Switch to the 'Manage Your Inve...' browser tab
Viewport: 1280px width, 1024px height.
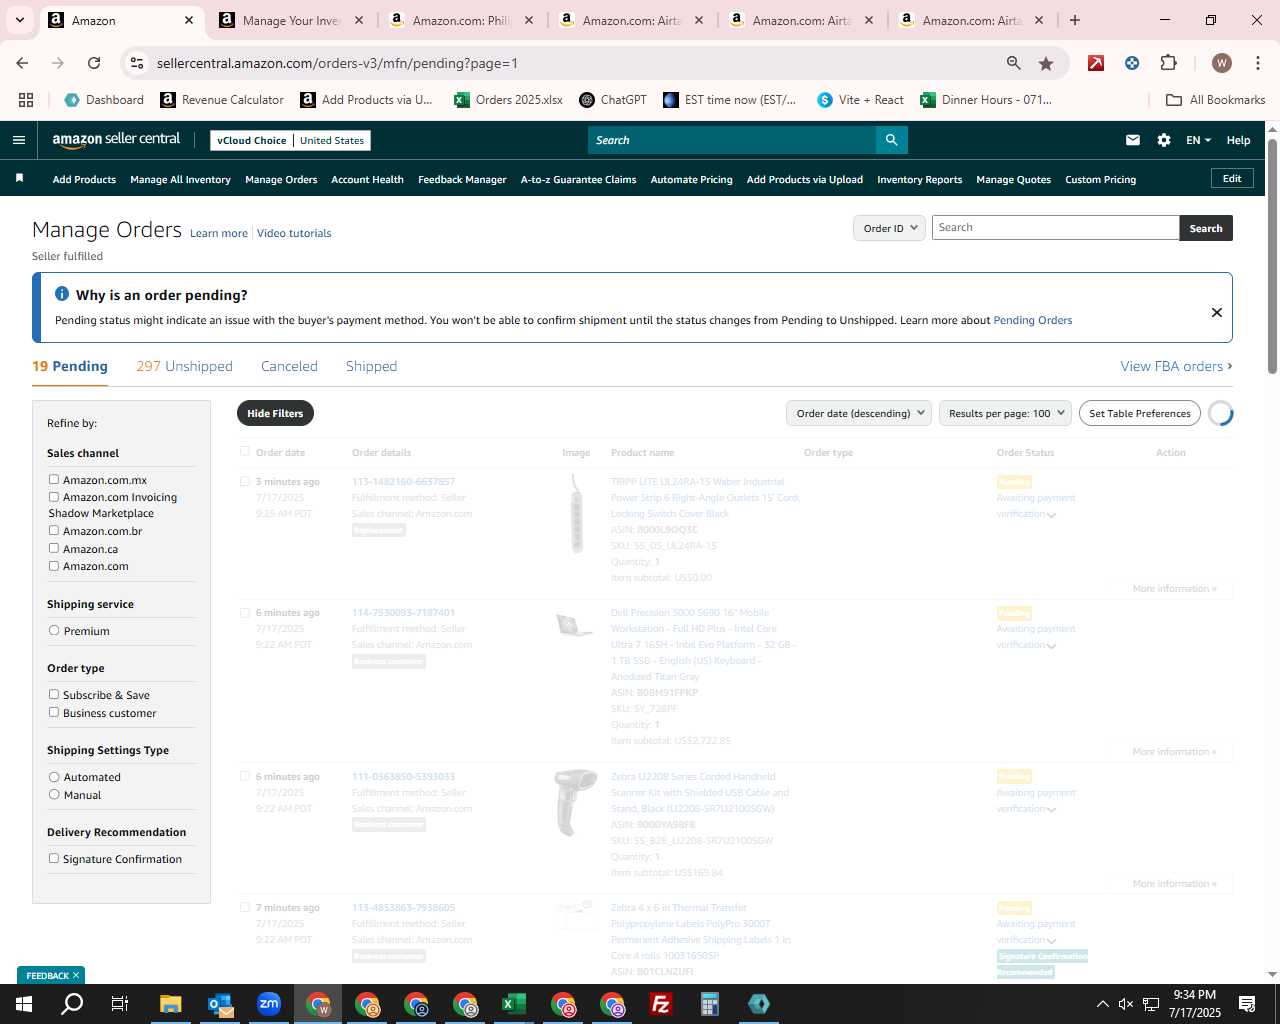pos(290,20)
